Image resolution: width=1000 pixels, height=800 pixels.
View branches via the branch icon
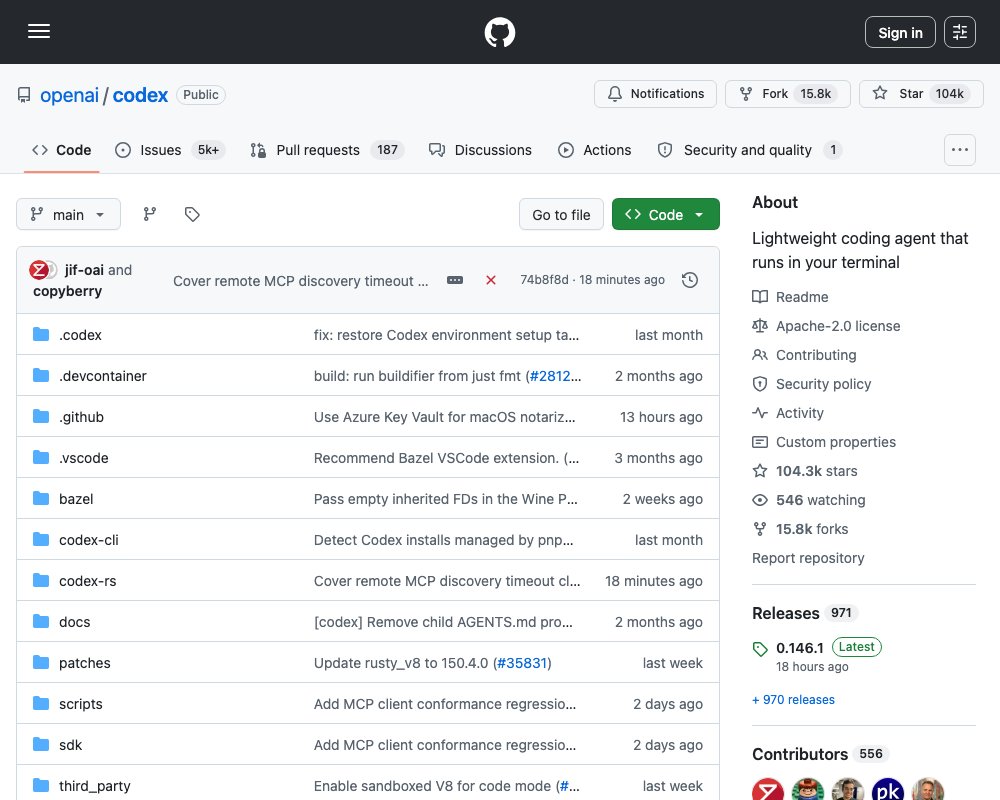pyautogui.click(x=150, y=214)
